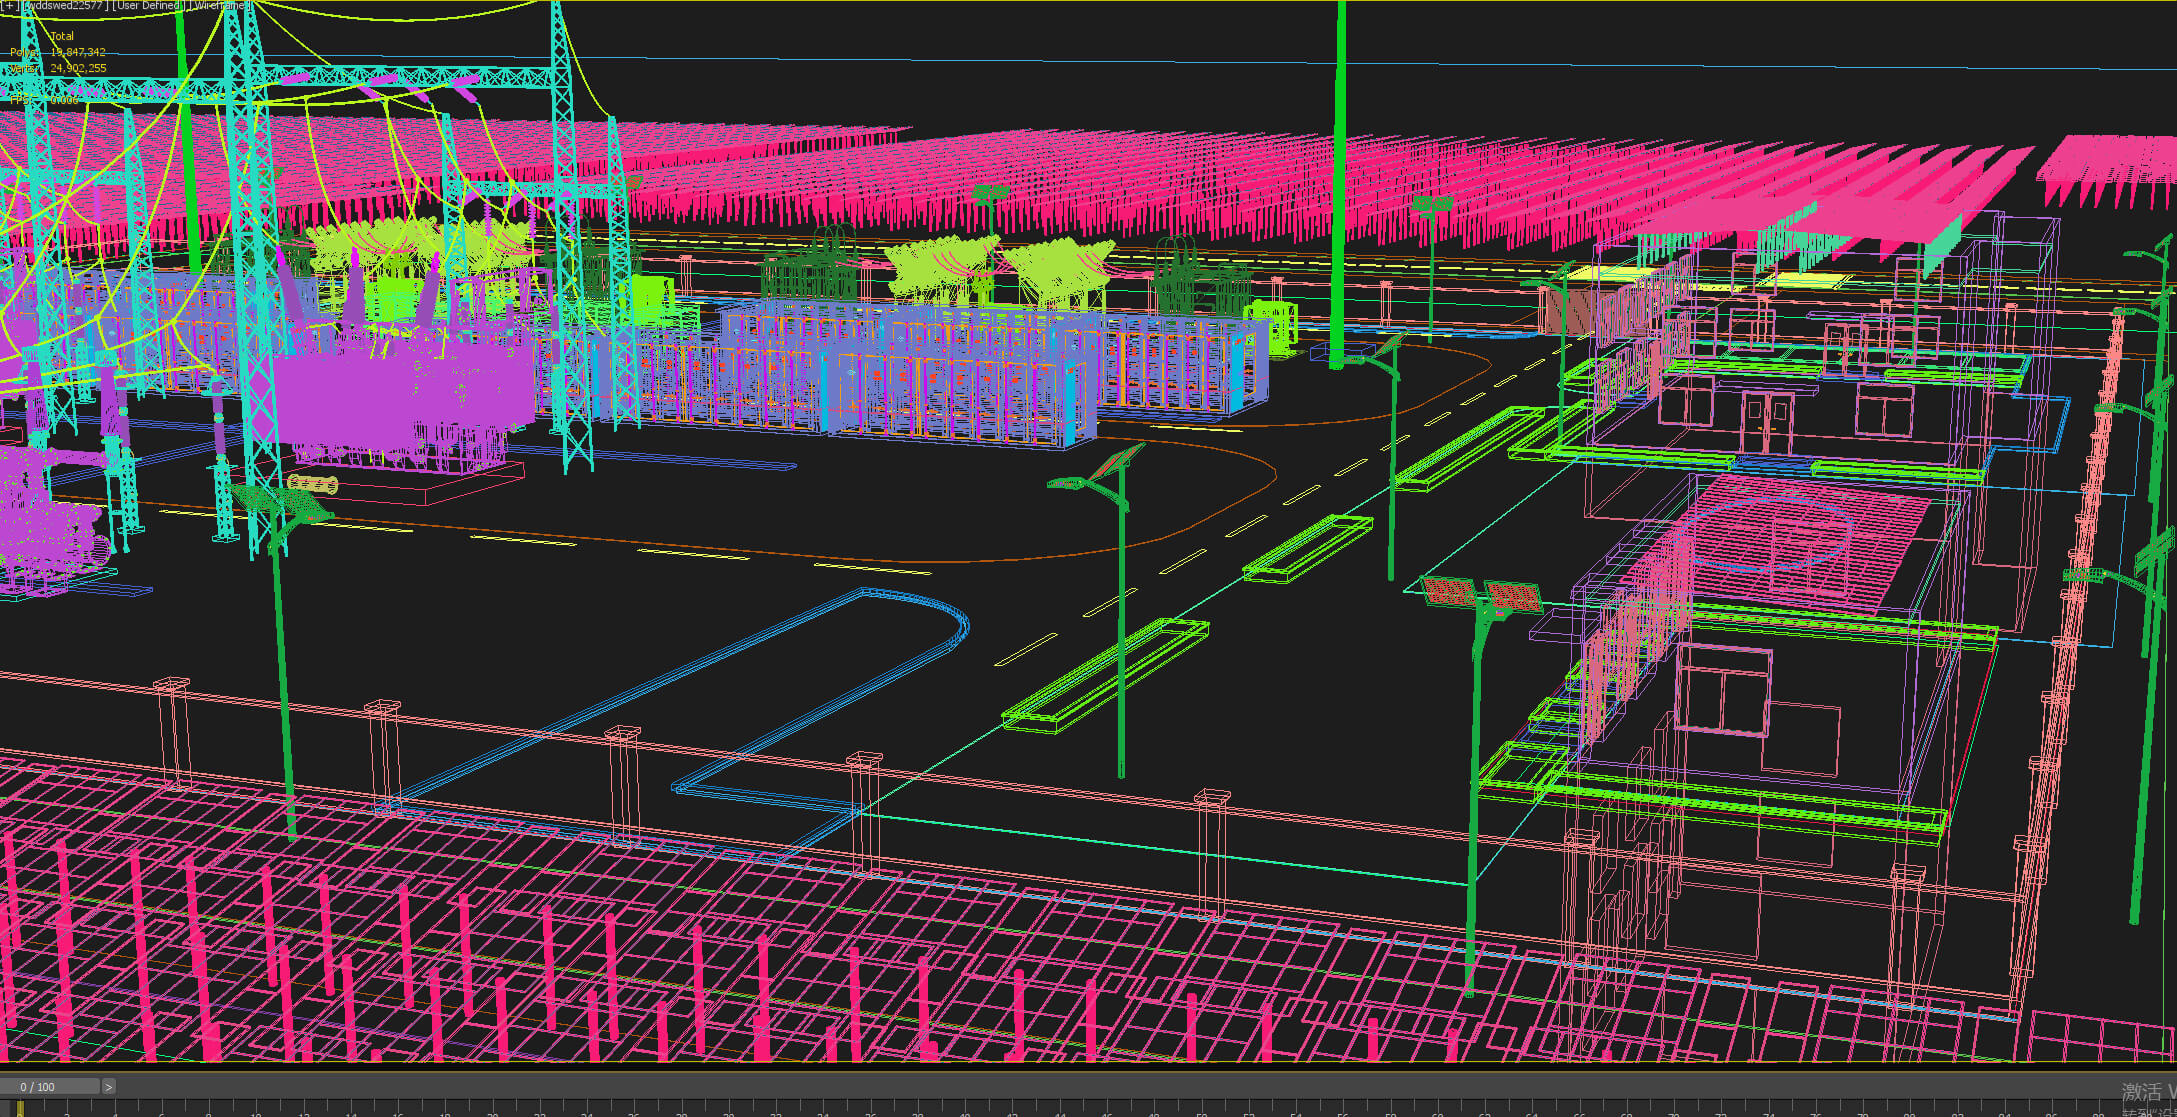
Task: Select the FPS value 0.006
Action: coord(64,100)
